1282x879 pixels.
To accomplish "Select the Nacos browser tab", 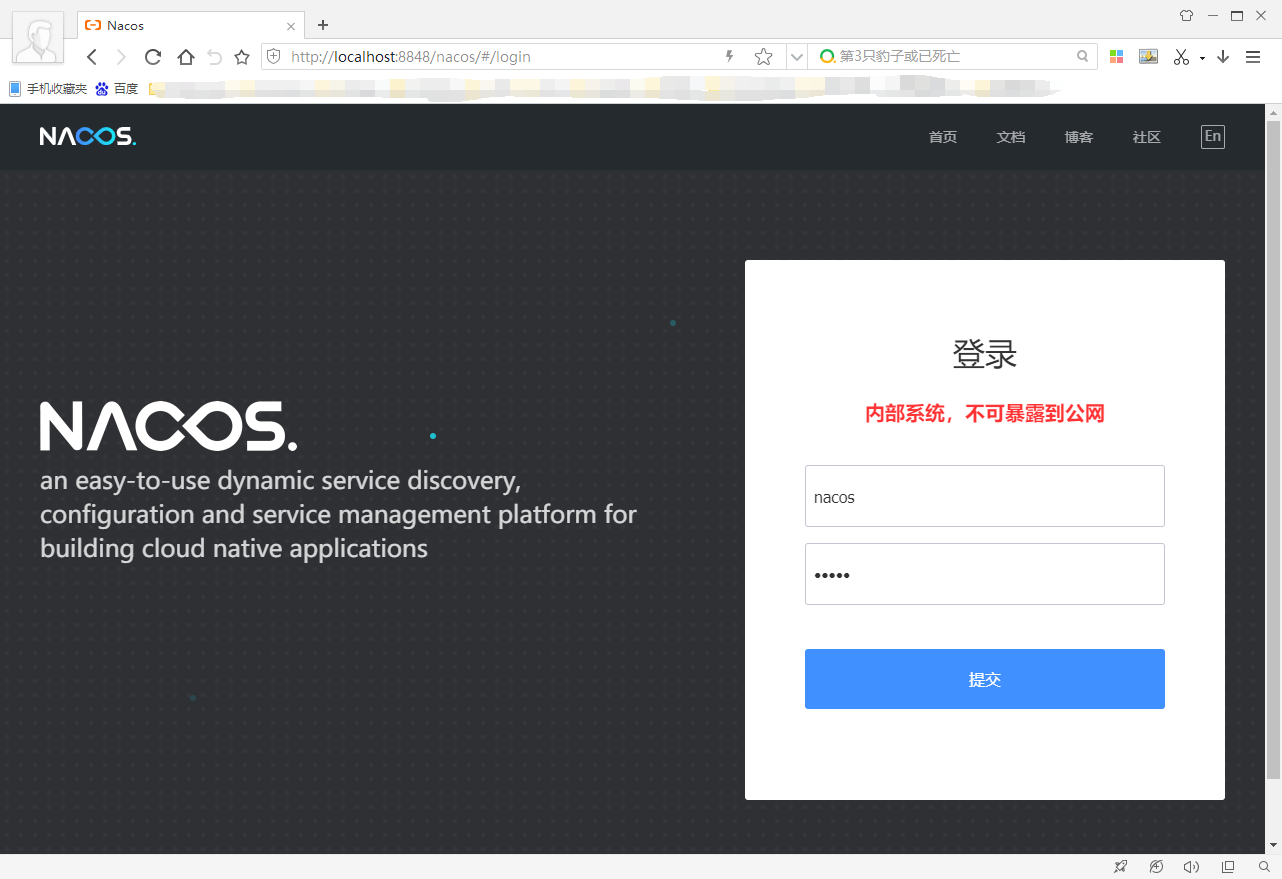I will [190, 25].
